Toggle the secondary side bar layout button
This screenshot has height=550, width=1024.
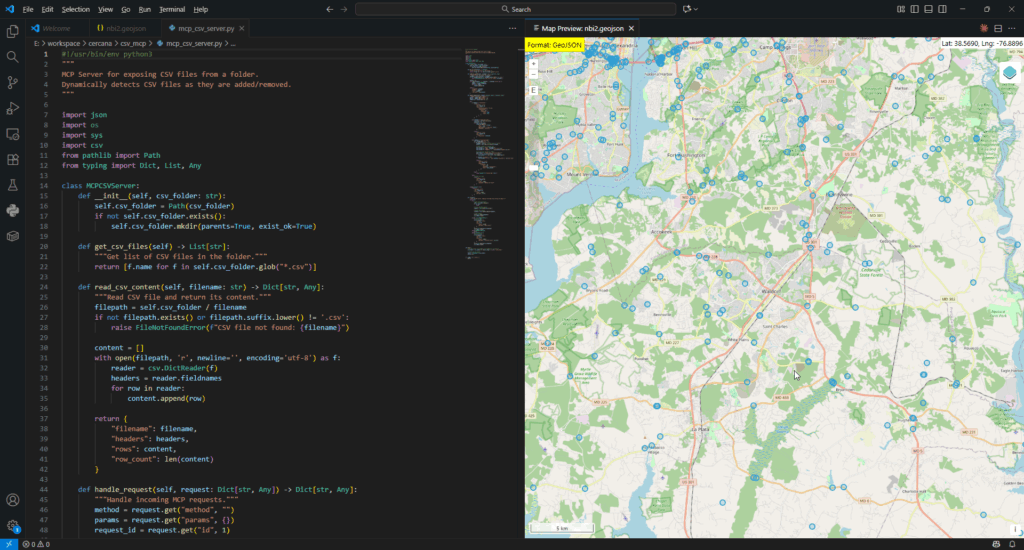pyautogui.click(x=942, y=9)
